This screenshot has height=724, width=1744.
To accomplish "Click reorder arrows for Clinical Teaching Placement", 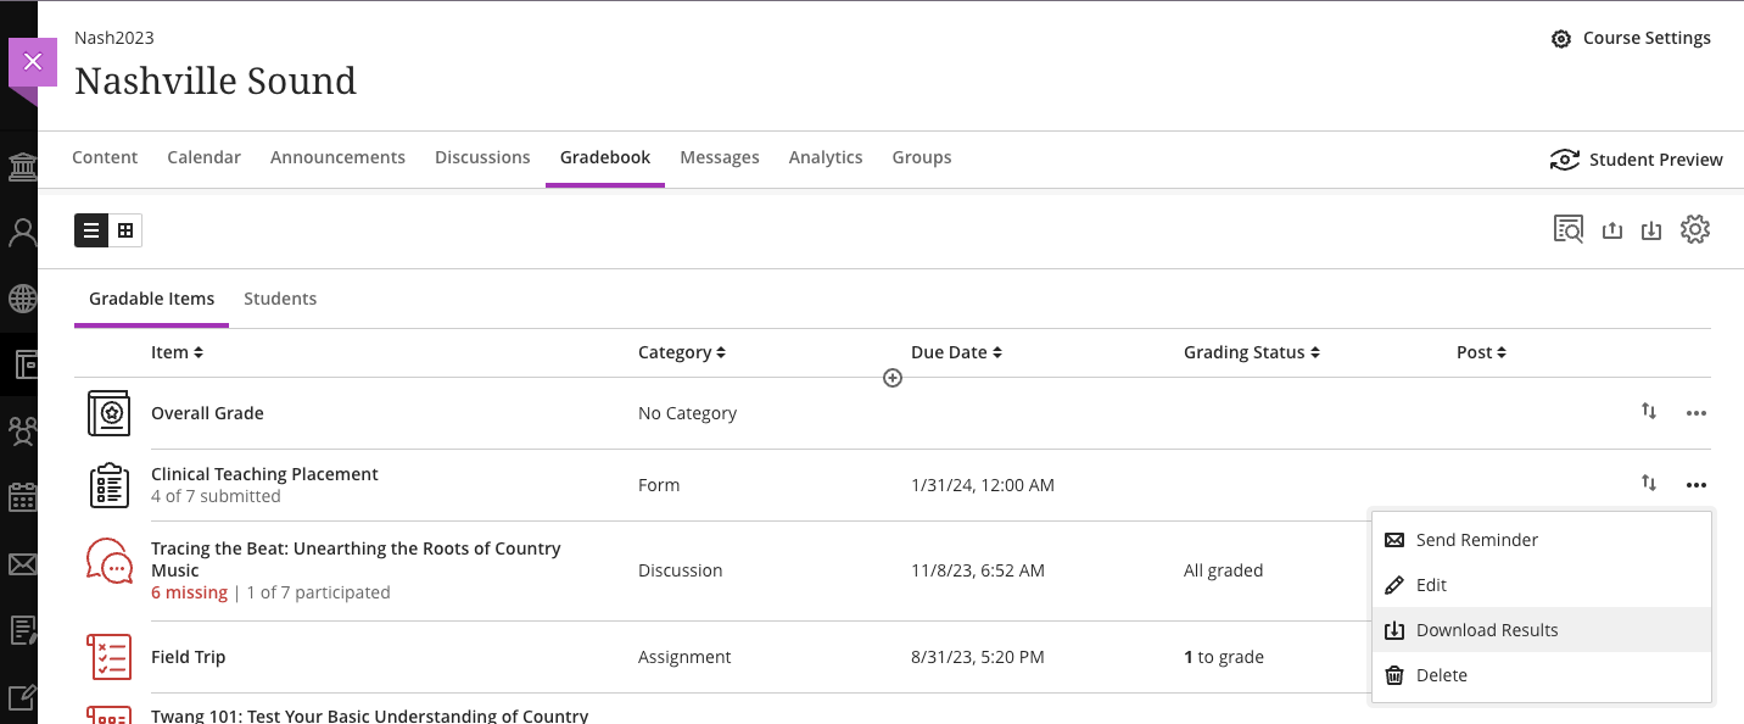I will [1648, 483].
